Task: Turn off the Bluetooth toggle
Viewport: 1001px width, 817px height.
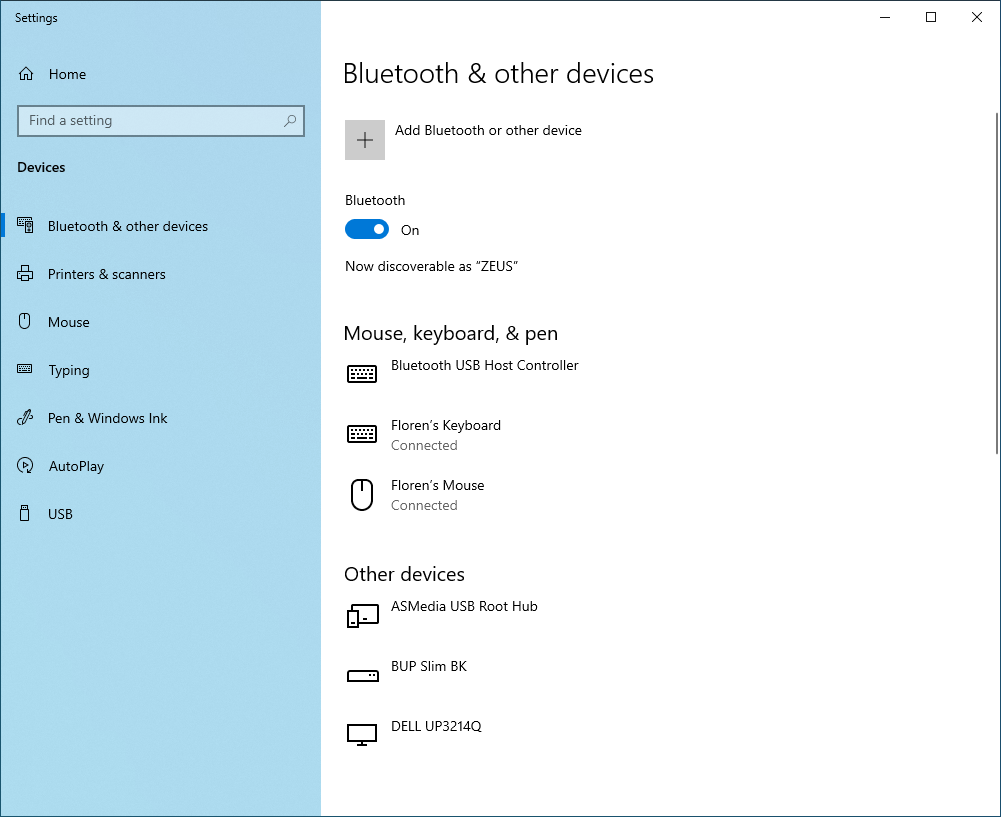Action: pyautogui.click(x=366, y=229)
